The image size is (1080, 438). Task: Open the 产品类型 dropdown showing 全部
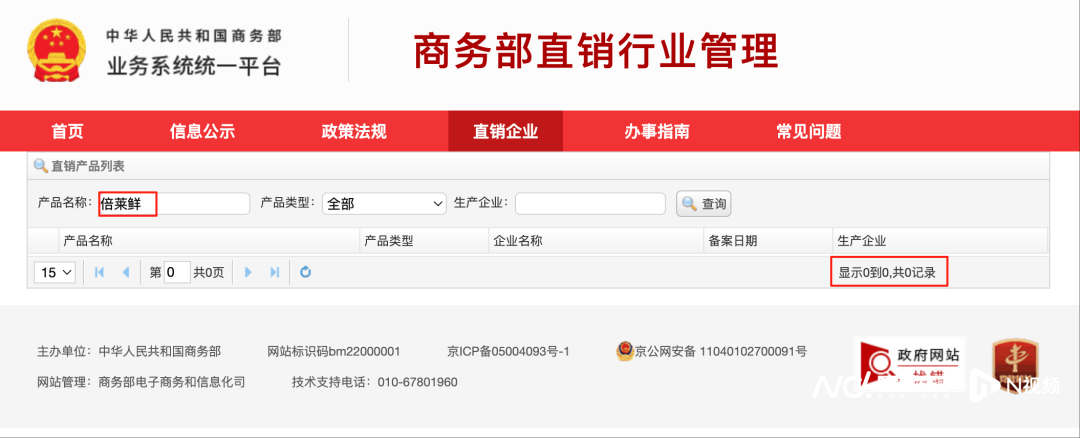coord(384,204)
